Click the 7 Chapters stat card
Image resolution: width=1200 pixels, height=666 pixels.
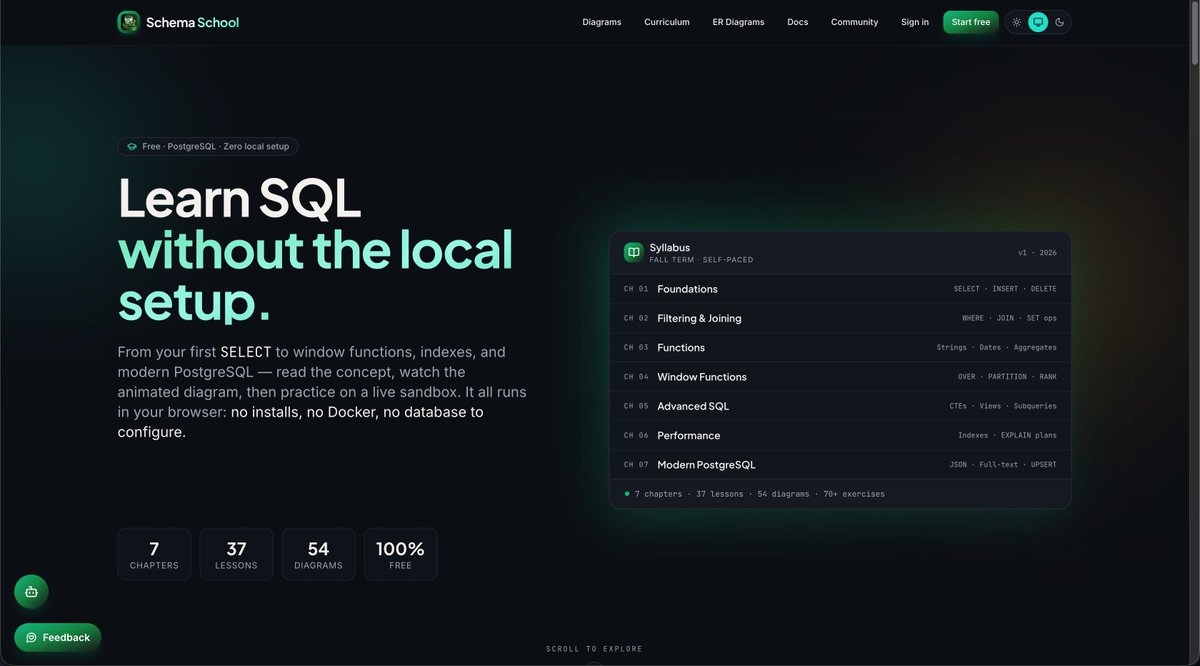[x=154, y=554]
